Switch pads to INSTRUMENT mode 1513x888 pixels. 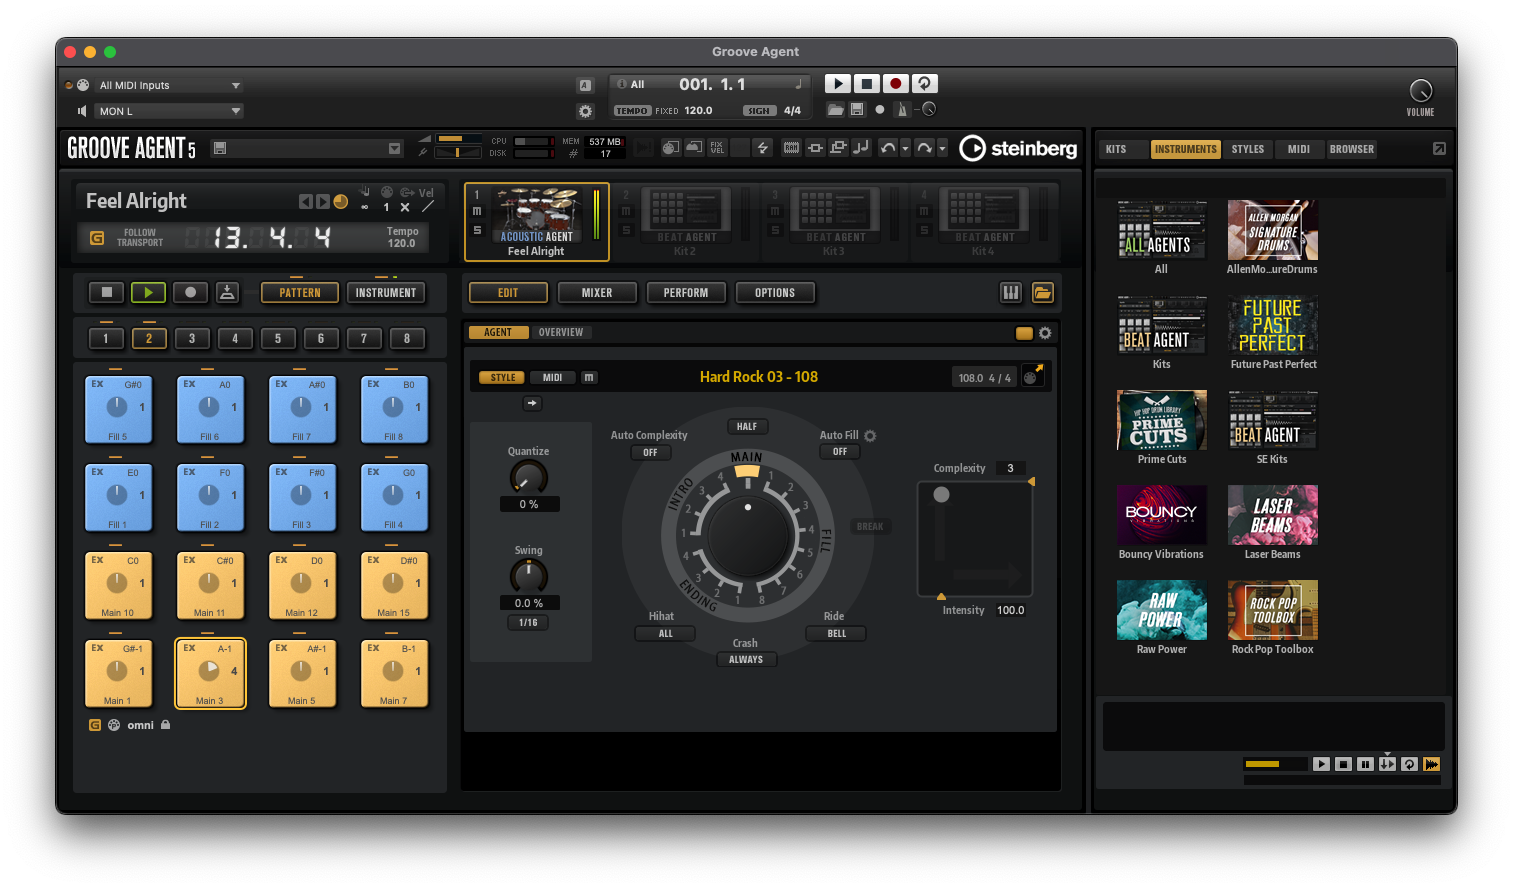[x=386, y=293]
